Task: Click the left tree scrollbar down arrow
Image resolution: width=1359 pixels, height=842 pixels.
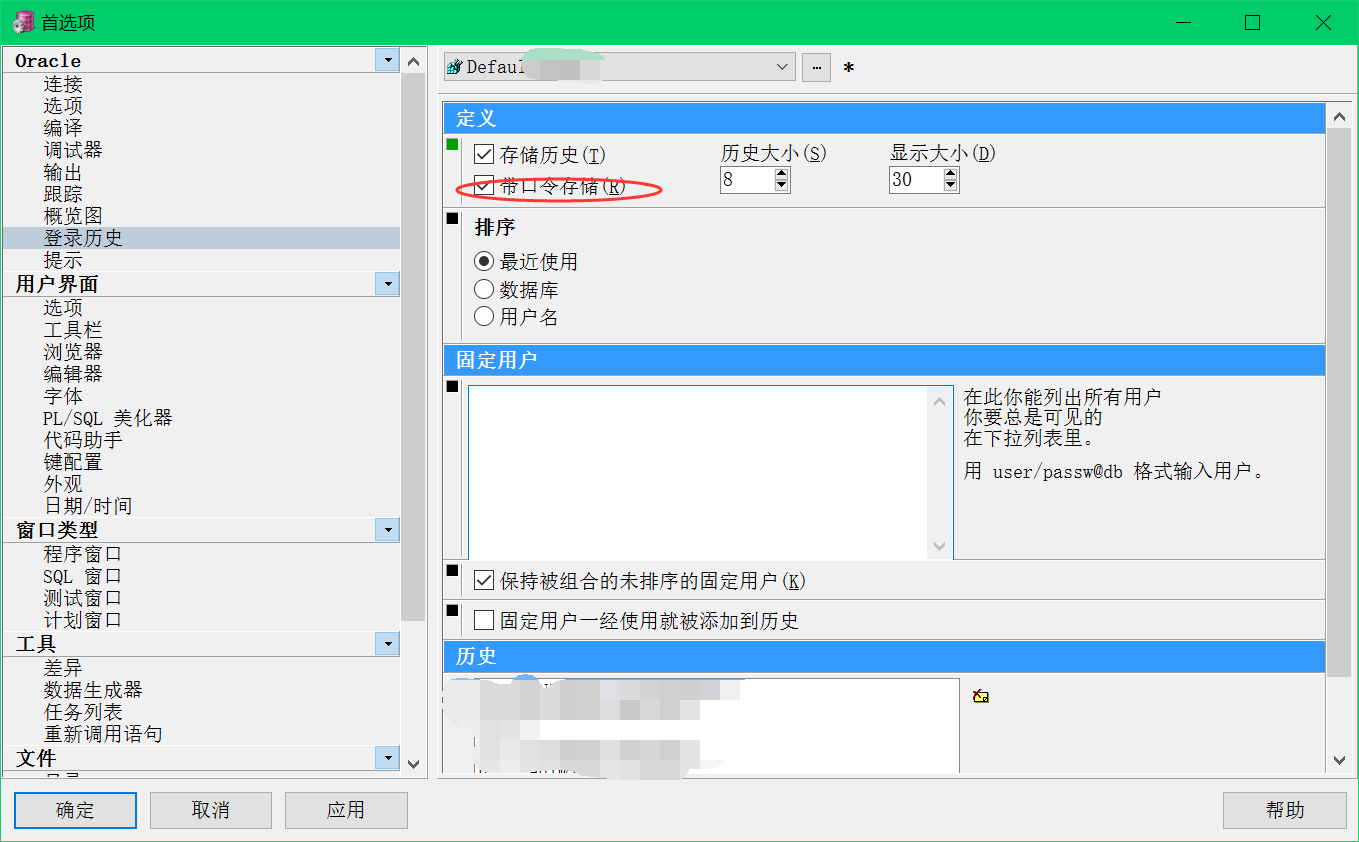Action: 413,763
